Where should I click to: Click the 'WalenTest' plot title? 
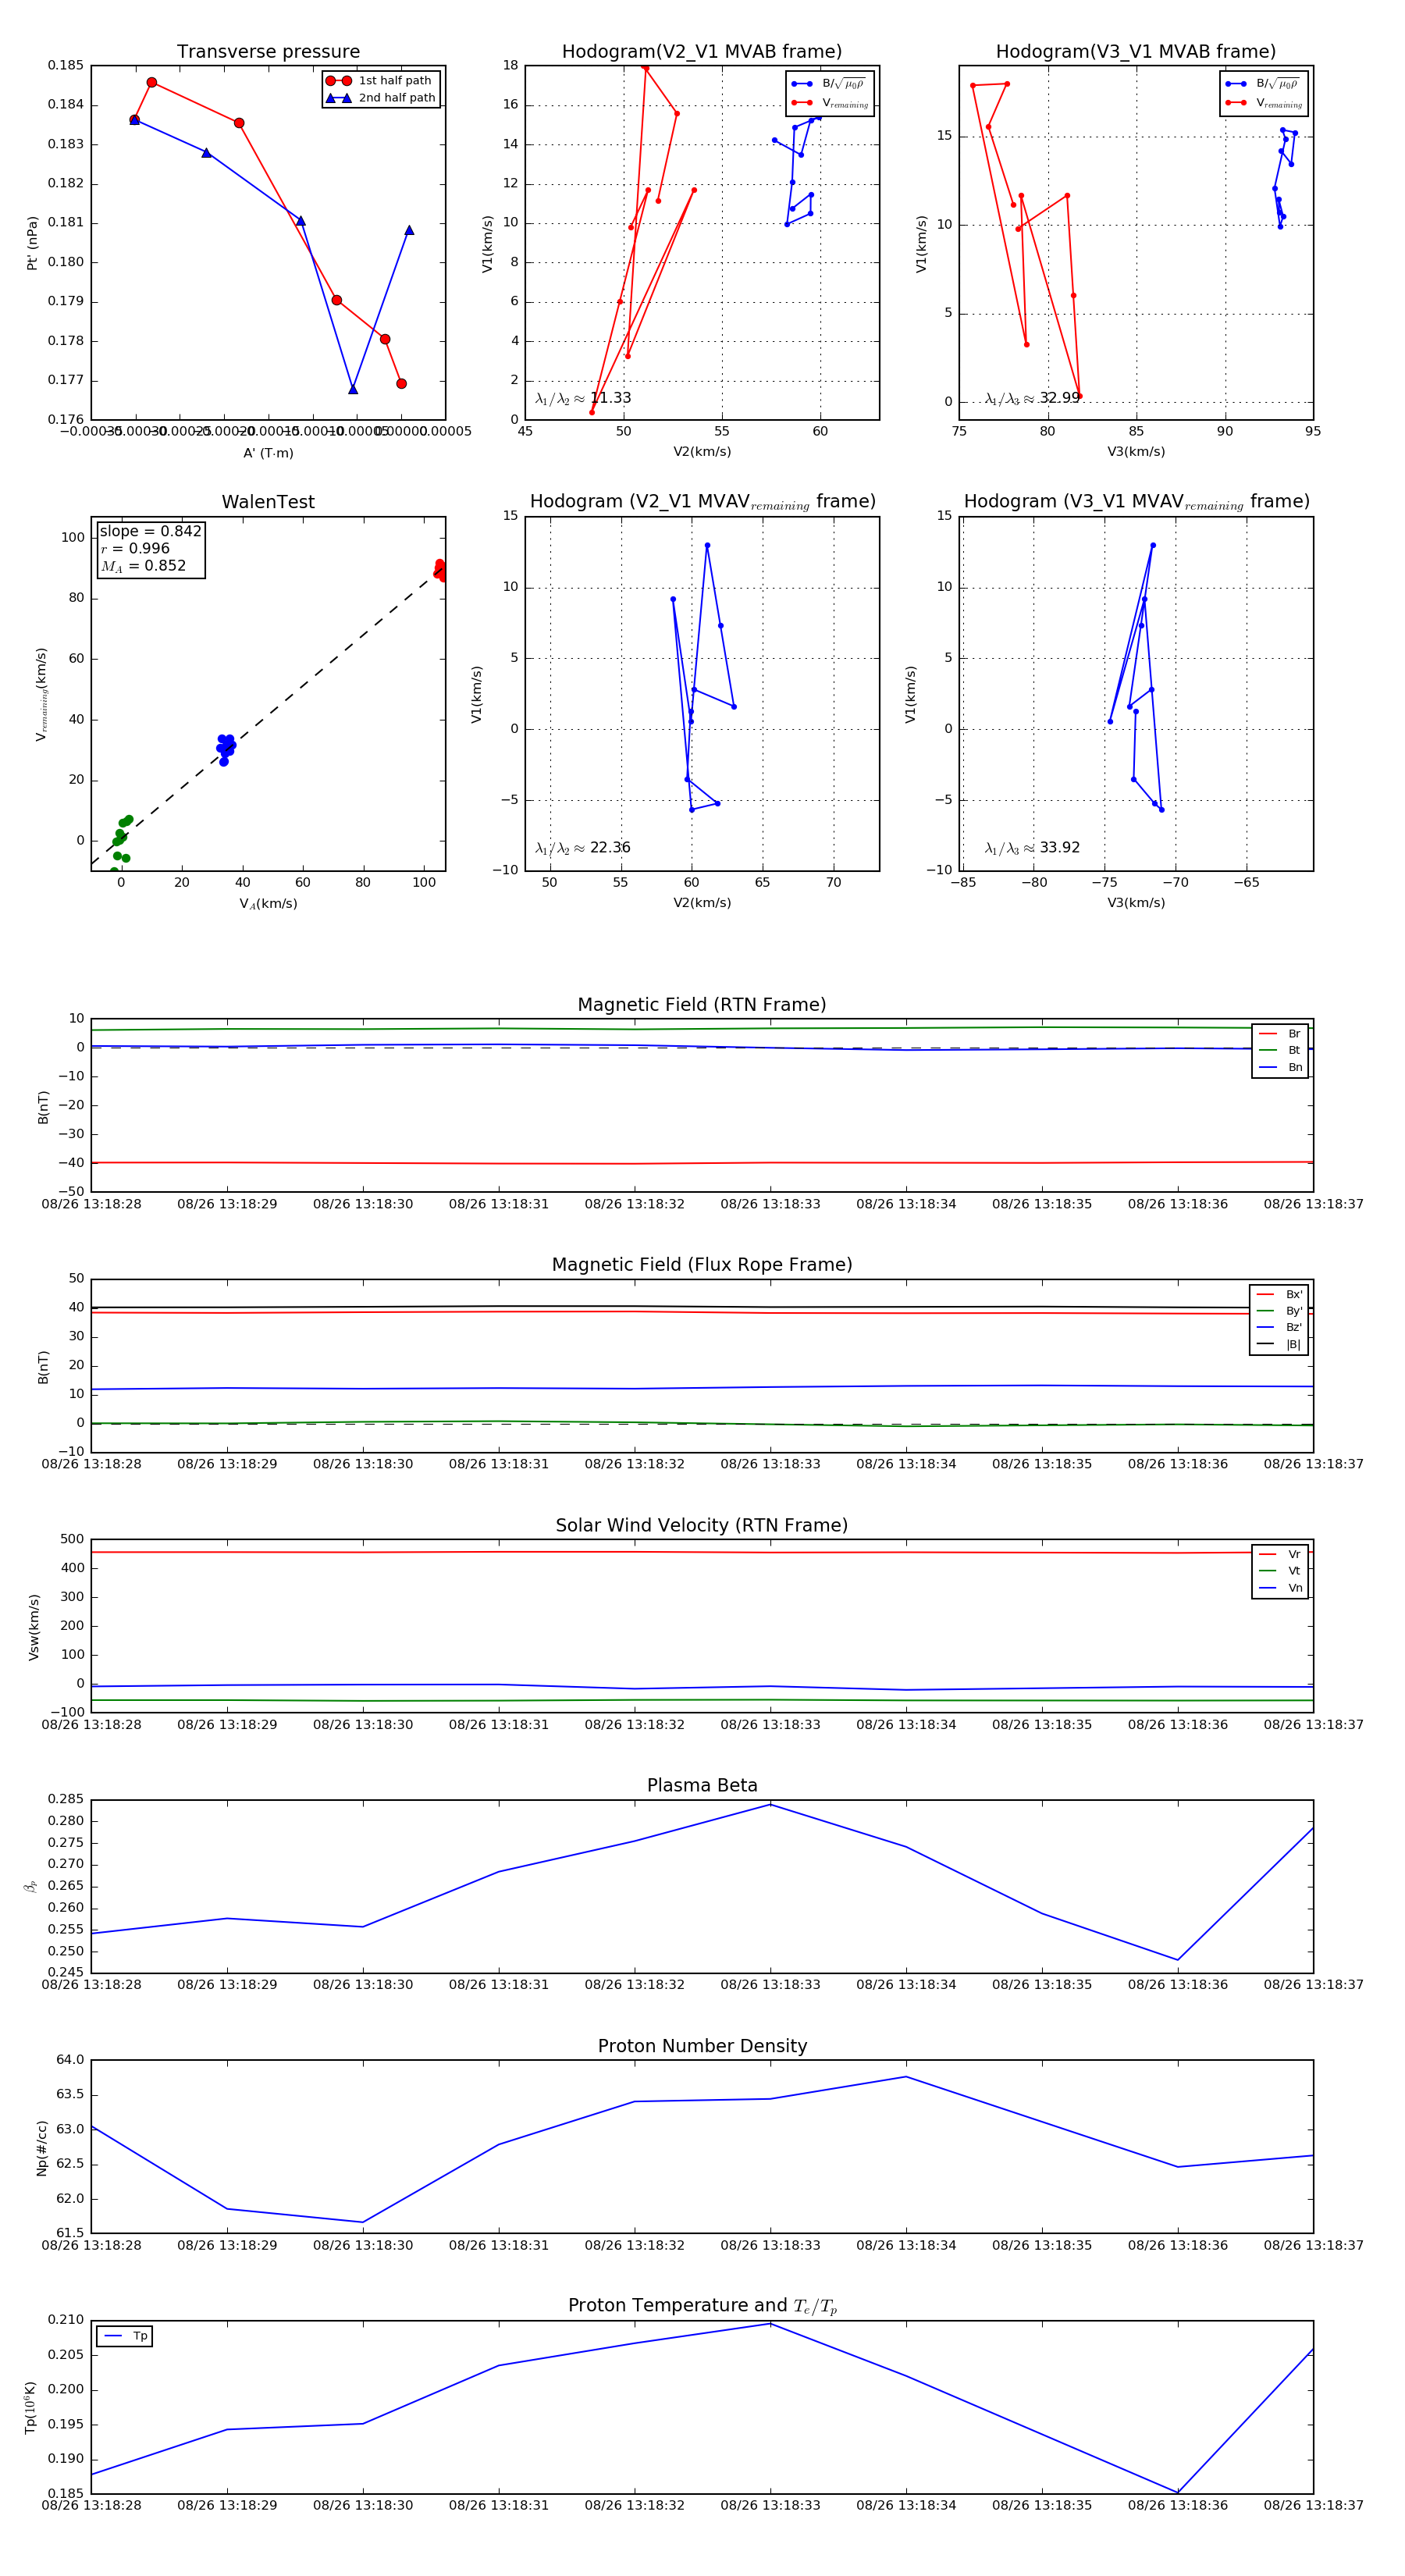[268, 502]
